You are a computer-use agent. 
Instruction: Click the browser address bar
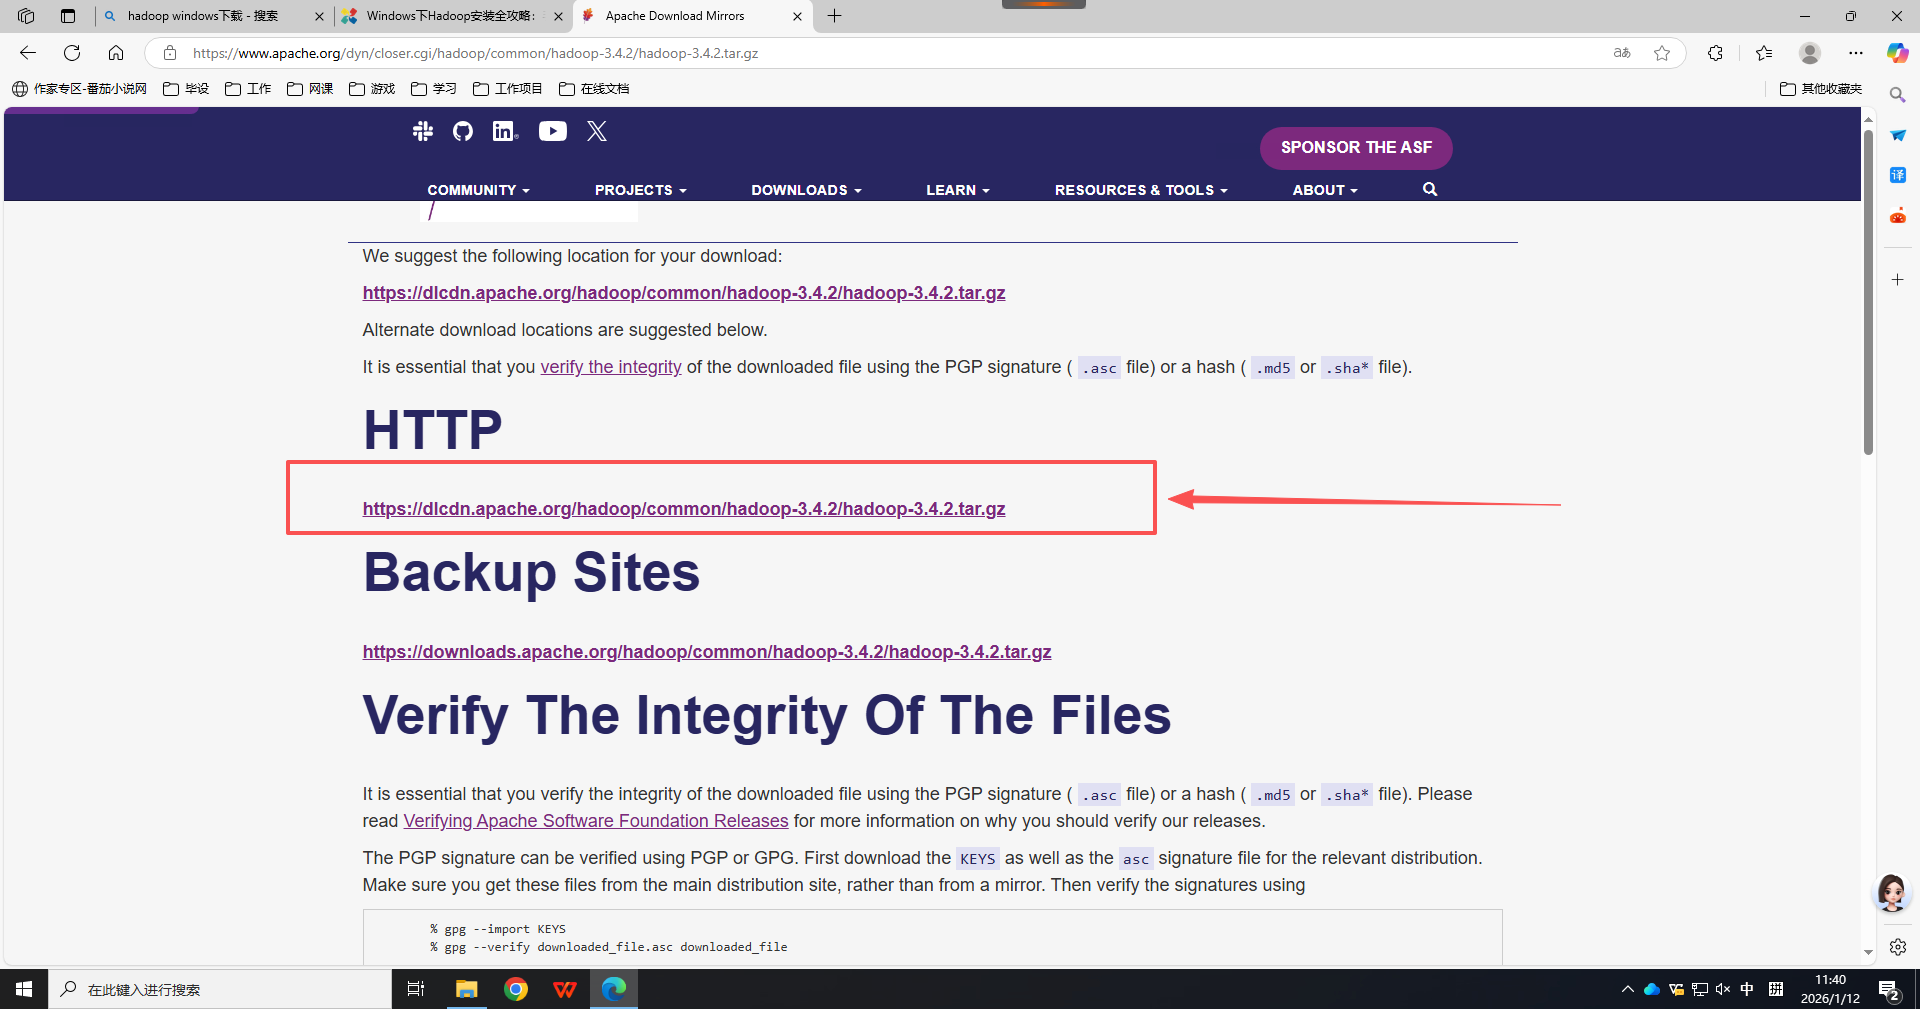pos(880,53)
